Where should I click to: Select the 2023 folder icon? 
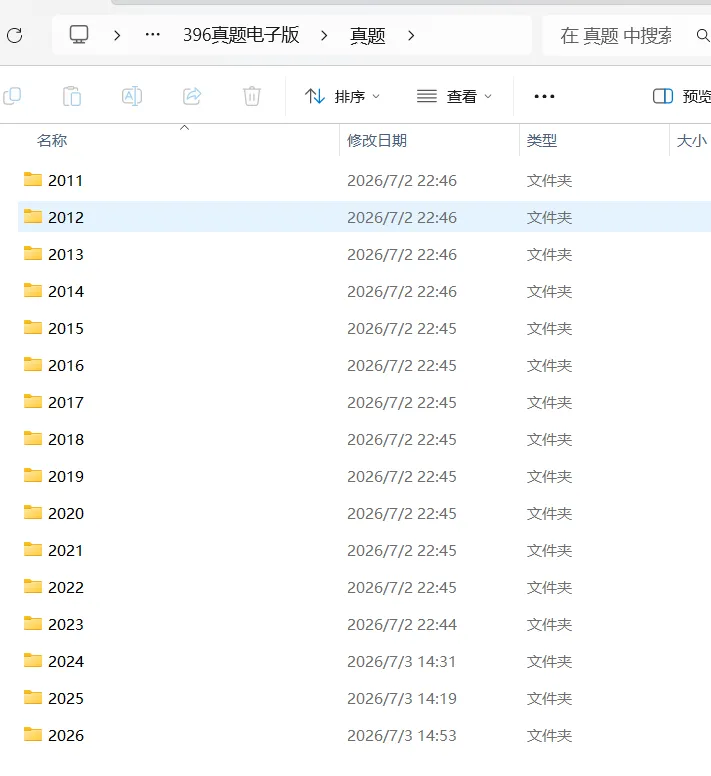[33, 623]
